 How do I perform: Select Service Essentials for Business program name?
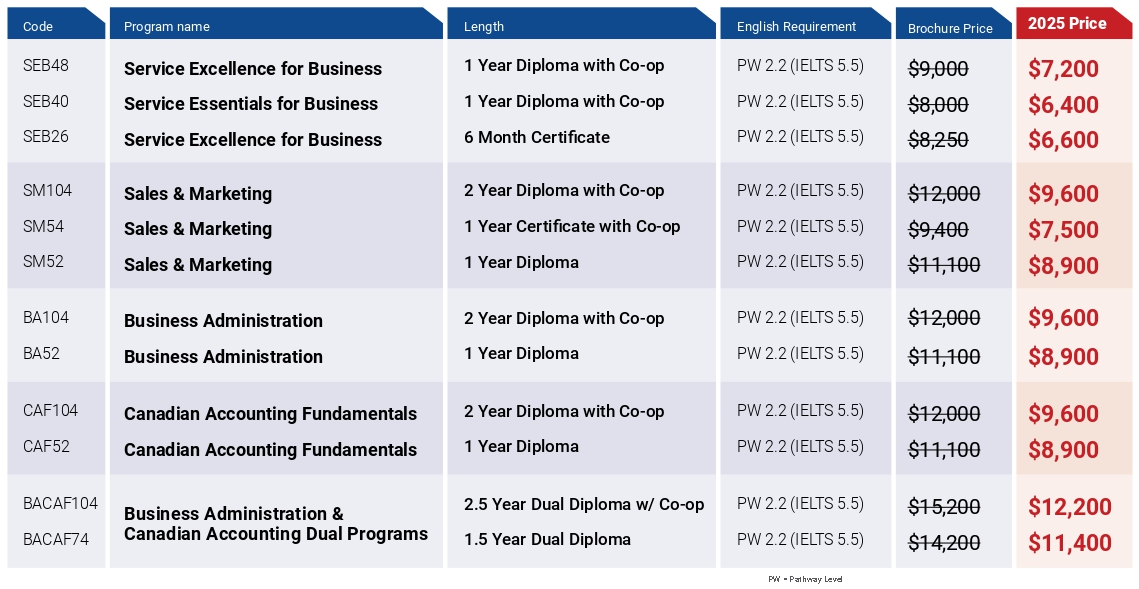251,104
